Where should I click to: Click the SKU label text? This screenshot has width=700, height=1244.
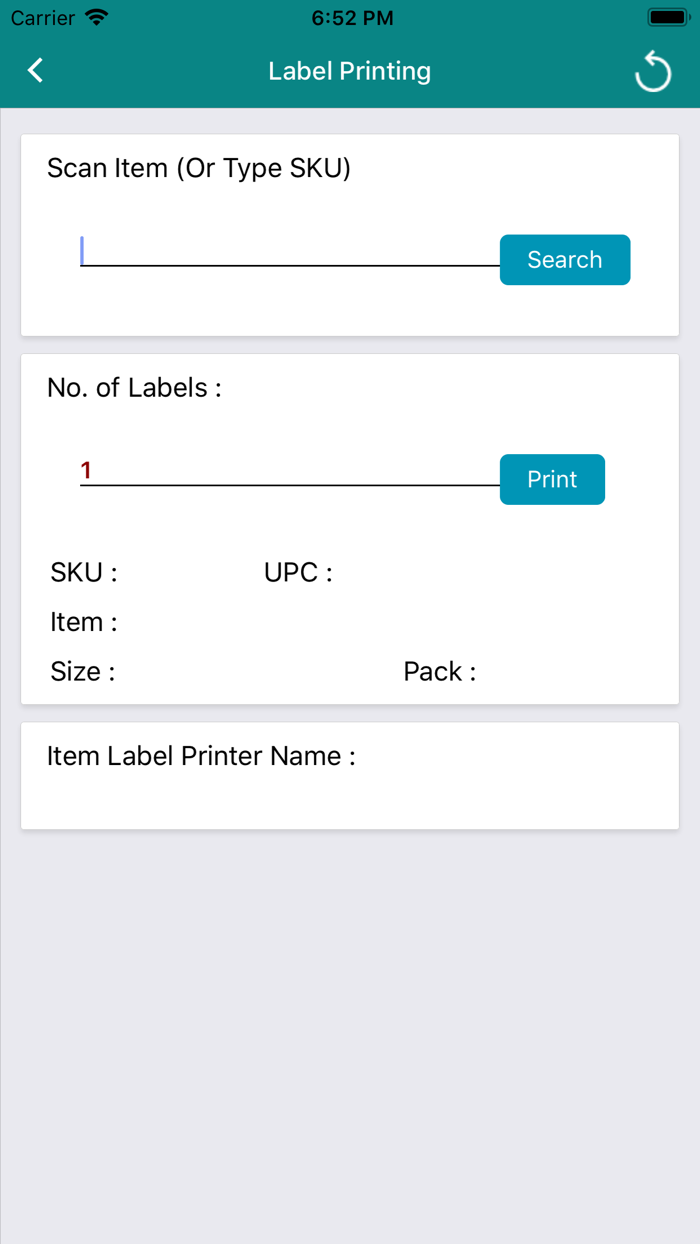pos(84,571)
